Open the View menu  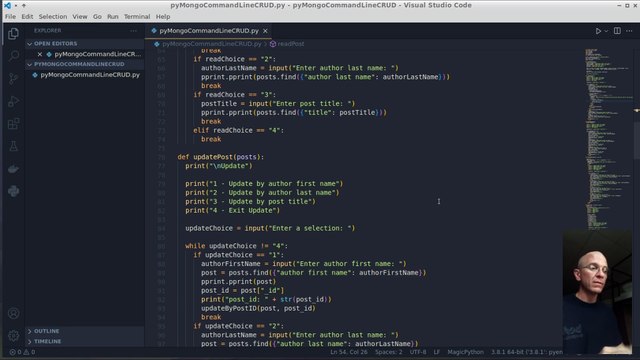click(x=80, y=17)
